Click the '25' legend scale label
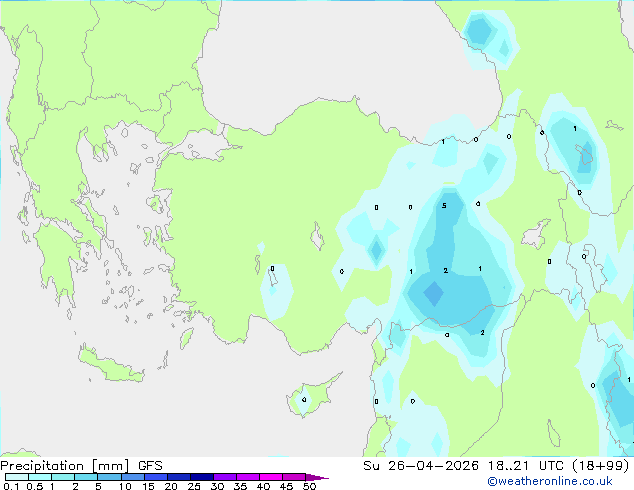 coord(194,486)
